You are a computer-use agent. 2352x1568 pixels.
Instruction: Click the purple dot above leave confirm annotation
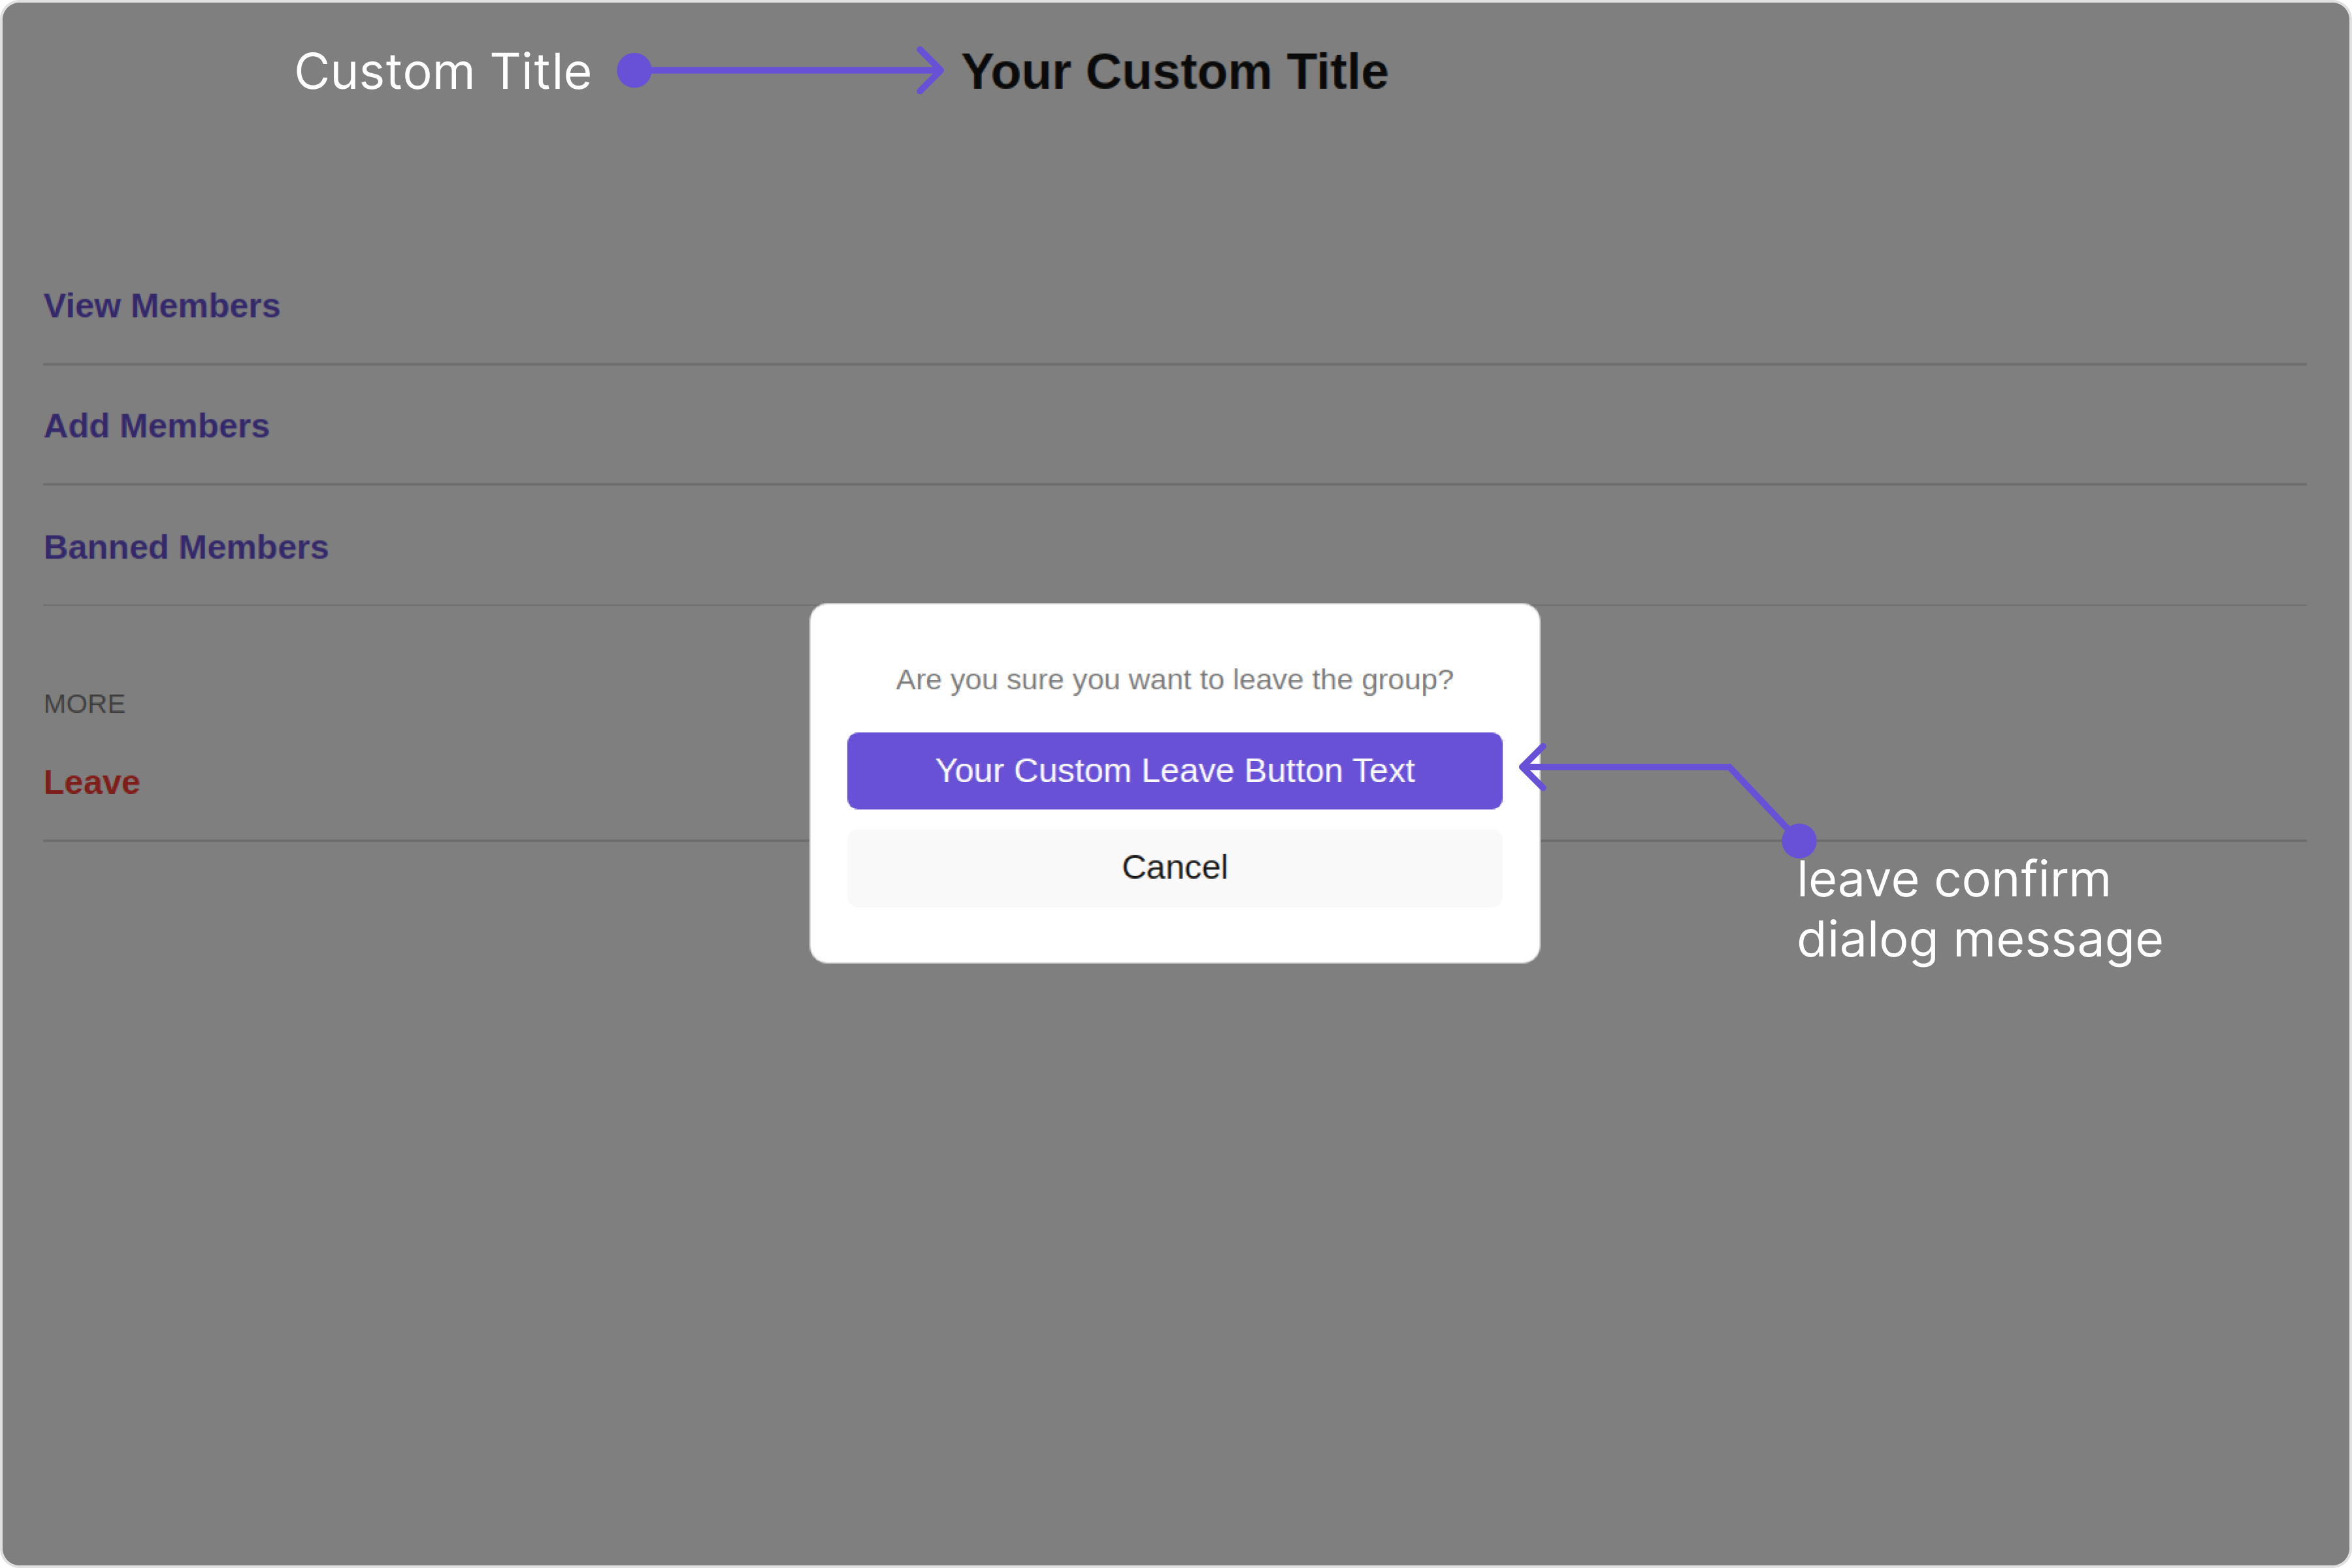point(1799,841)
